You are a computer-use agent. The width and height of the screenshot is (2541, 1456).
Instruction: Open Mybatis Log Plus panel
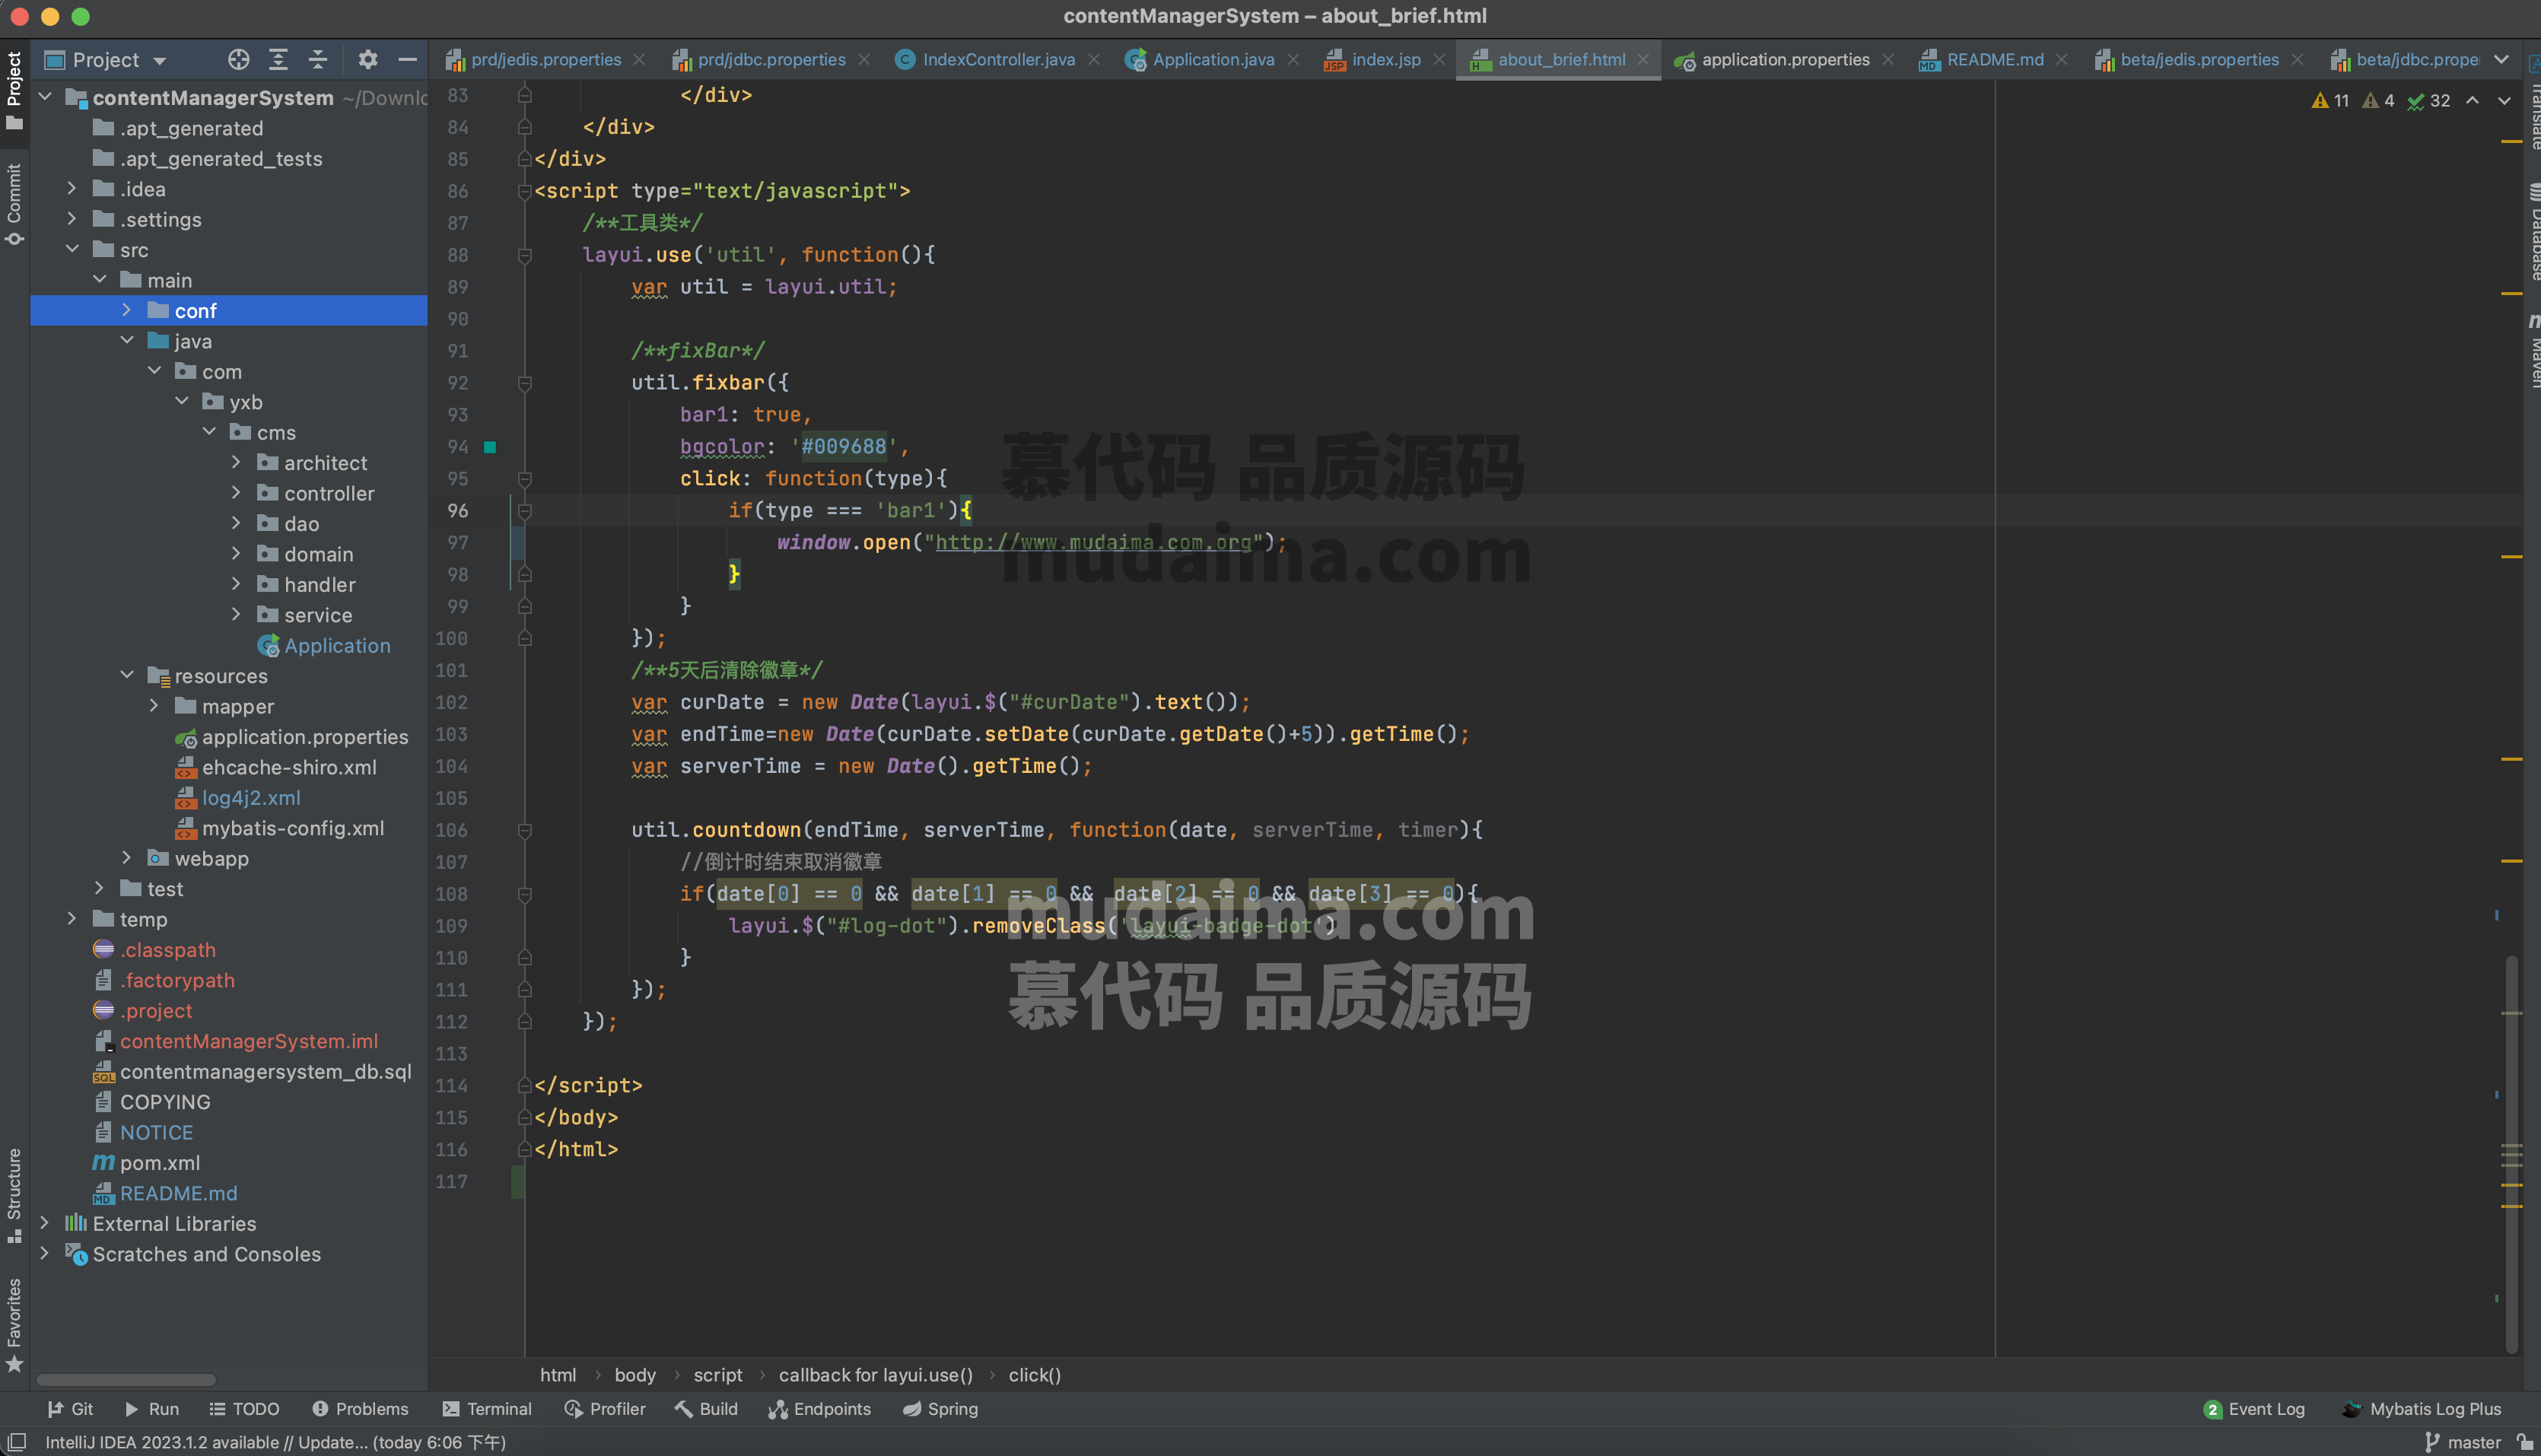(2421, 1408)
